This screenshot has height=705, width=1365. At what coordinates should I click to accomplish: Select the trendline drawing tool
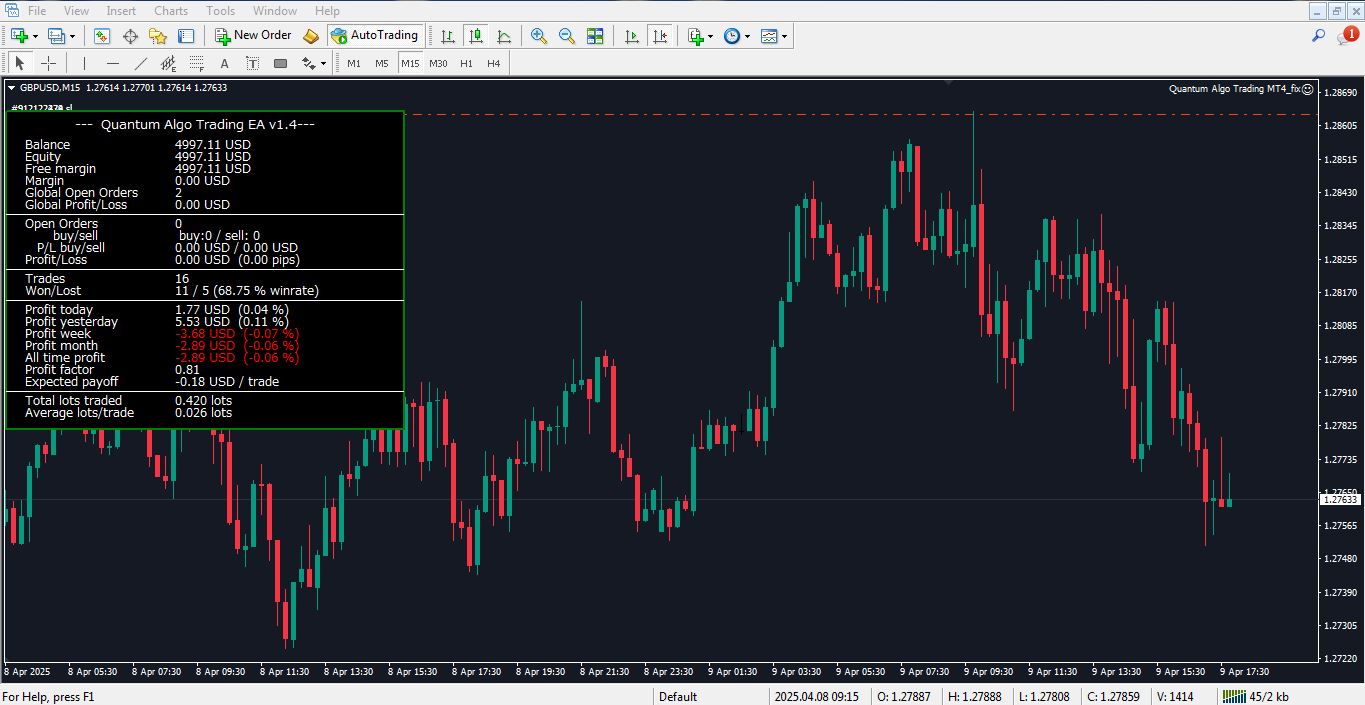[141, 63]
